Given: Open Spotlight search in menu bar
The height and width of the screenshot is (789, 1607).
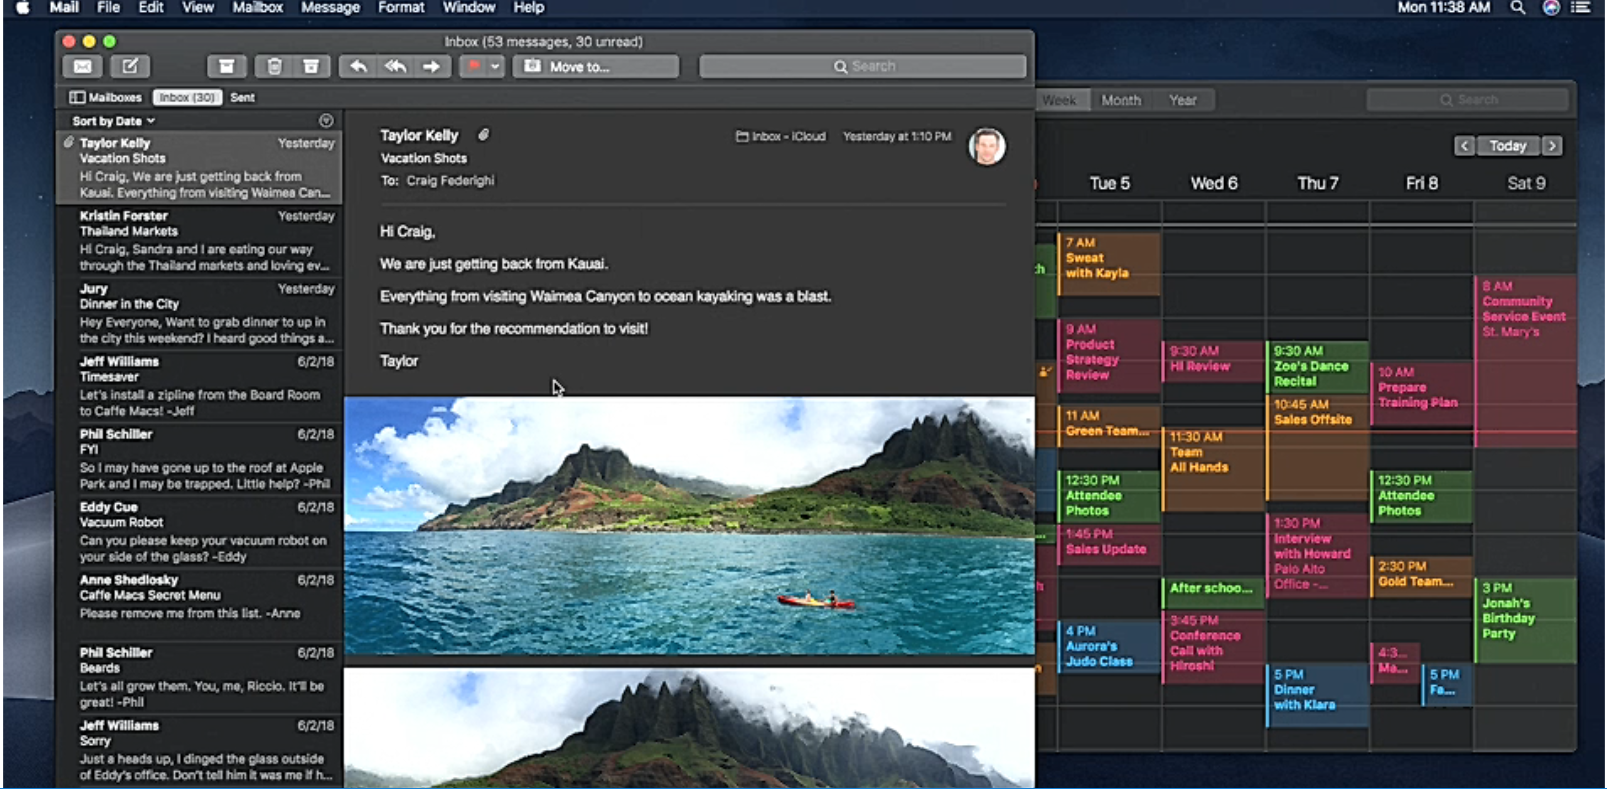Looking at the screenshot, I should (1517, 8).
